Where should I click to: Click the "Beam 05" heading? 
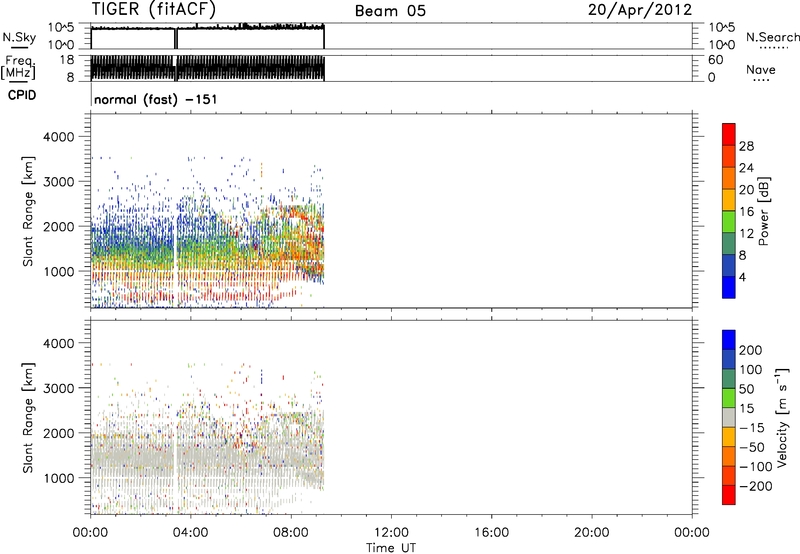(x=390, y=11)
